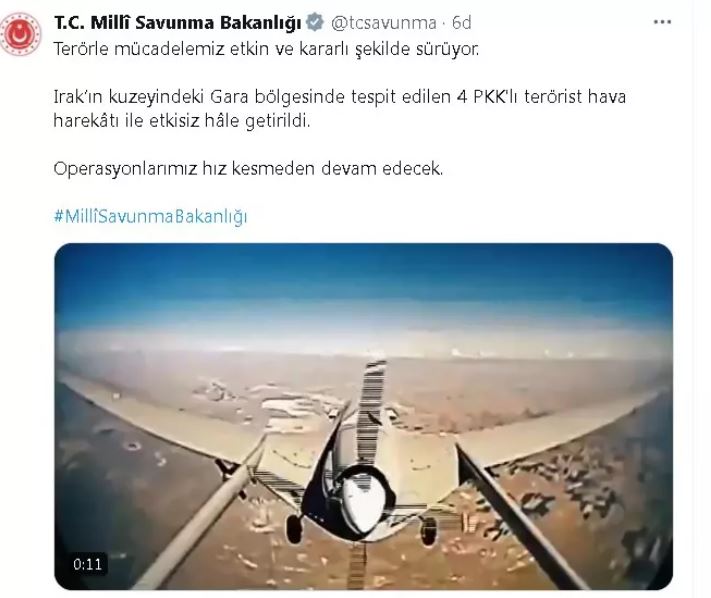
Task: Click the Operasyonlarımız hız kesmeden sentence
Action: click(x=248, y=169)
